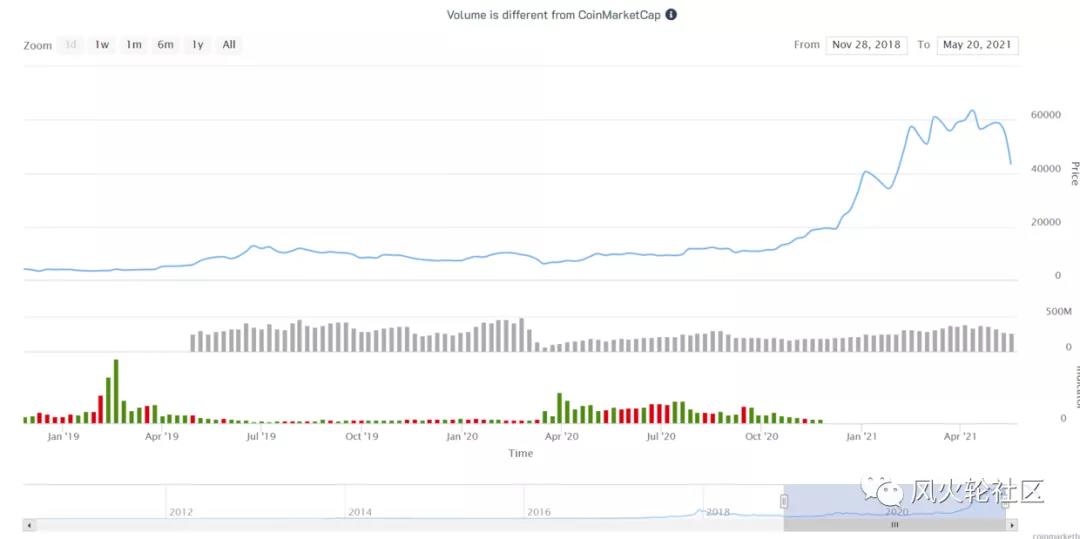Click the 20000 price axis label
Viewport: 1080px width, 539px height.
tap(1046, 222)
